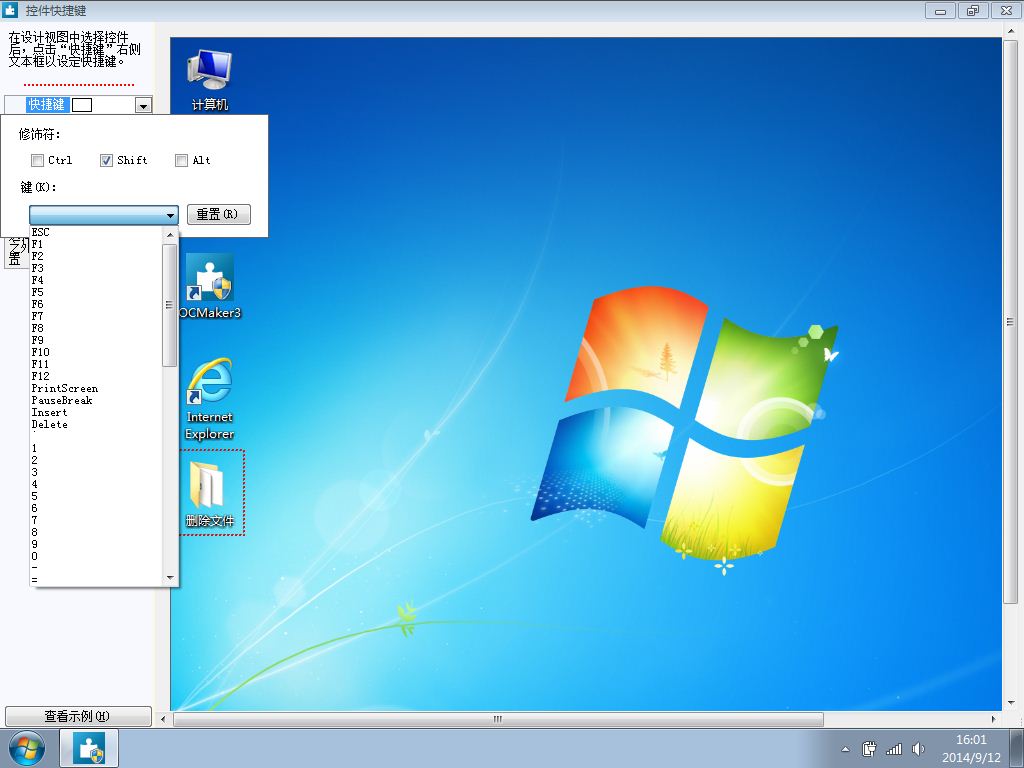Image resolution: width=1024 pixels, height=768 pixels.
Task: Click the key list scroll down arrow
Action: coord(170,577)
